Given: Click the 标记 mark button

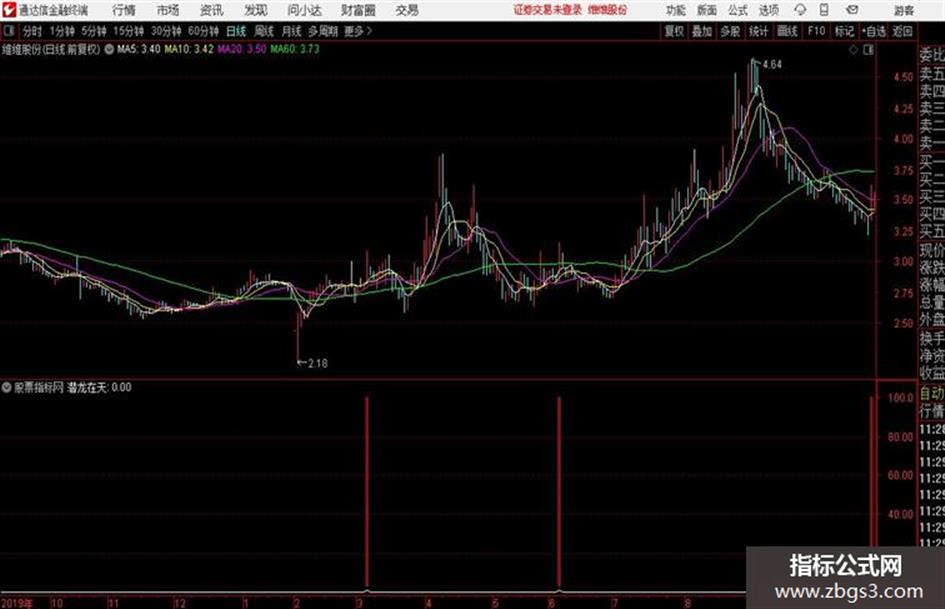Looking at the screenshot, I should click(x=844, y=31).
